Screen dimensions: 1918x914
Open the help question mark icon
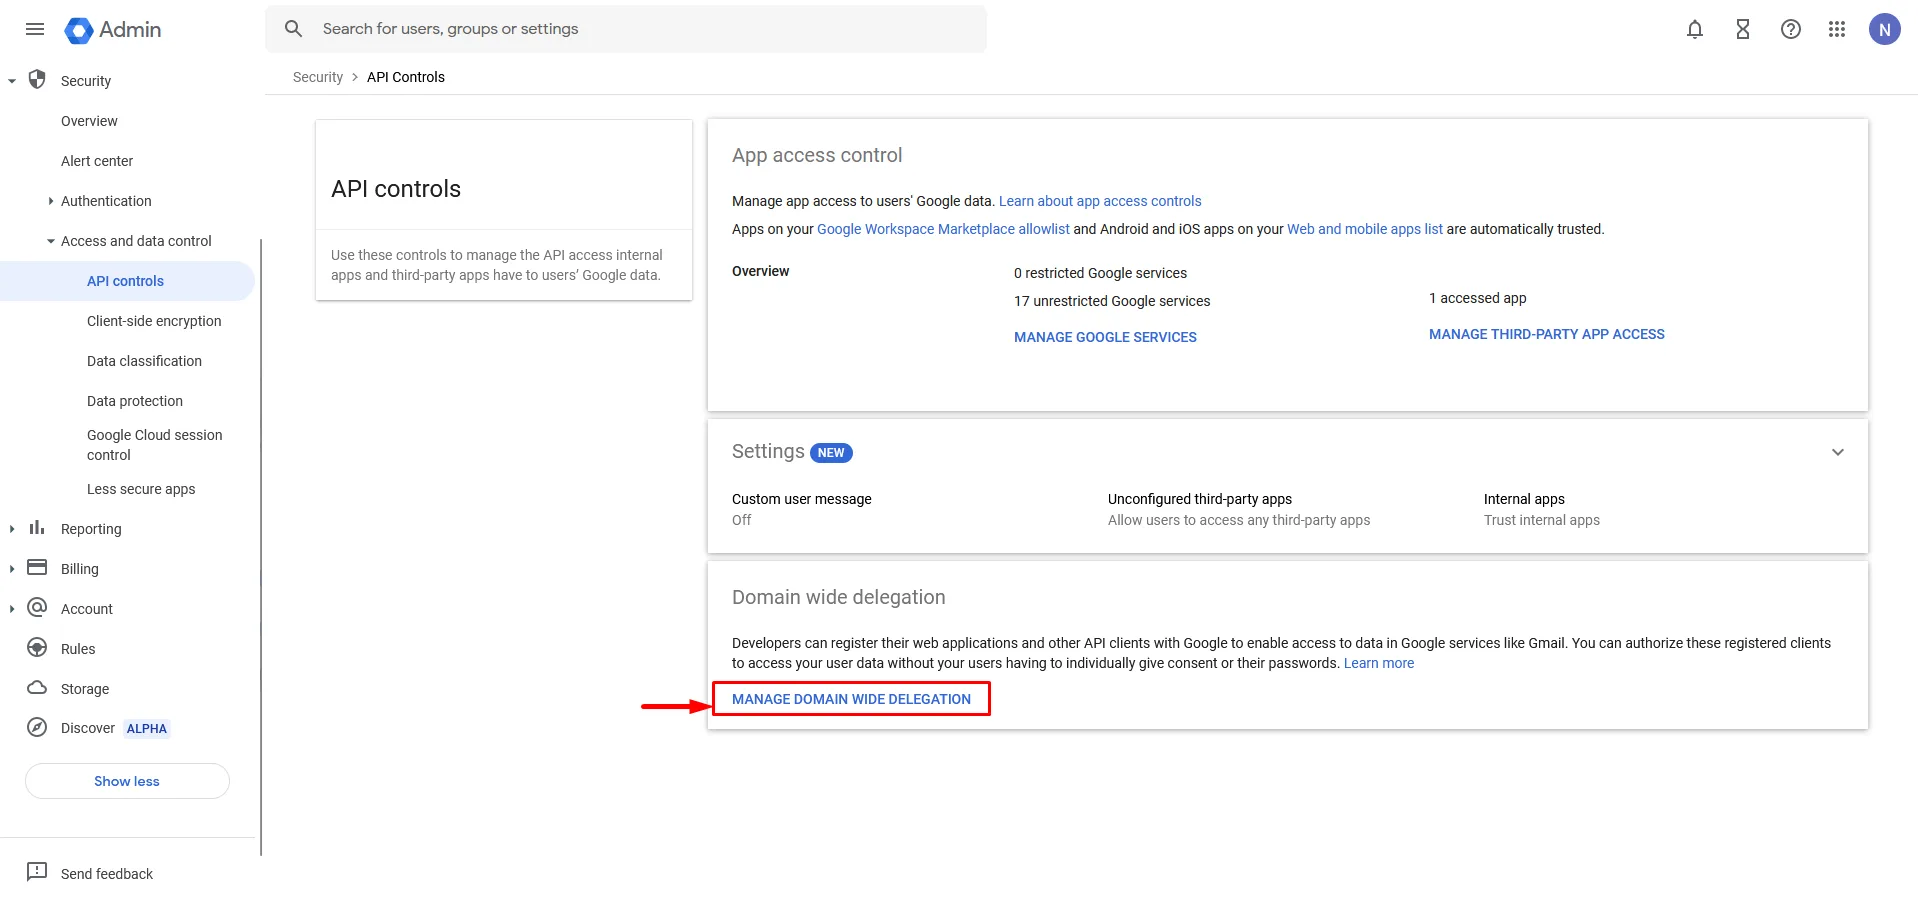pyautogui.click(x=1791, y=29)
